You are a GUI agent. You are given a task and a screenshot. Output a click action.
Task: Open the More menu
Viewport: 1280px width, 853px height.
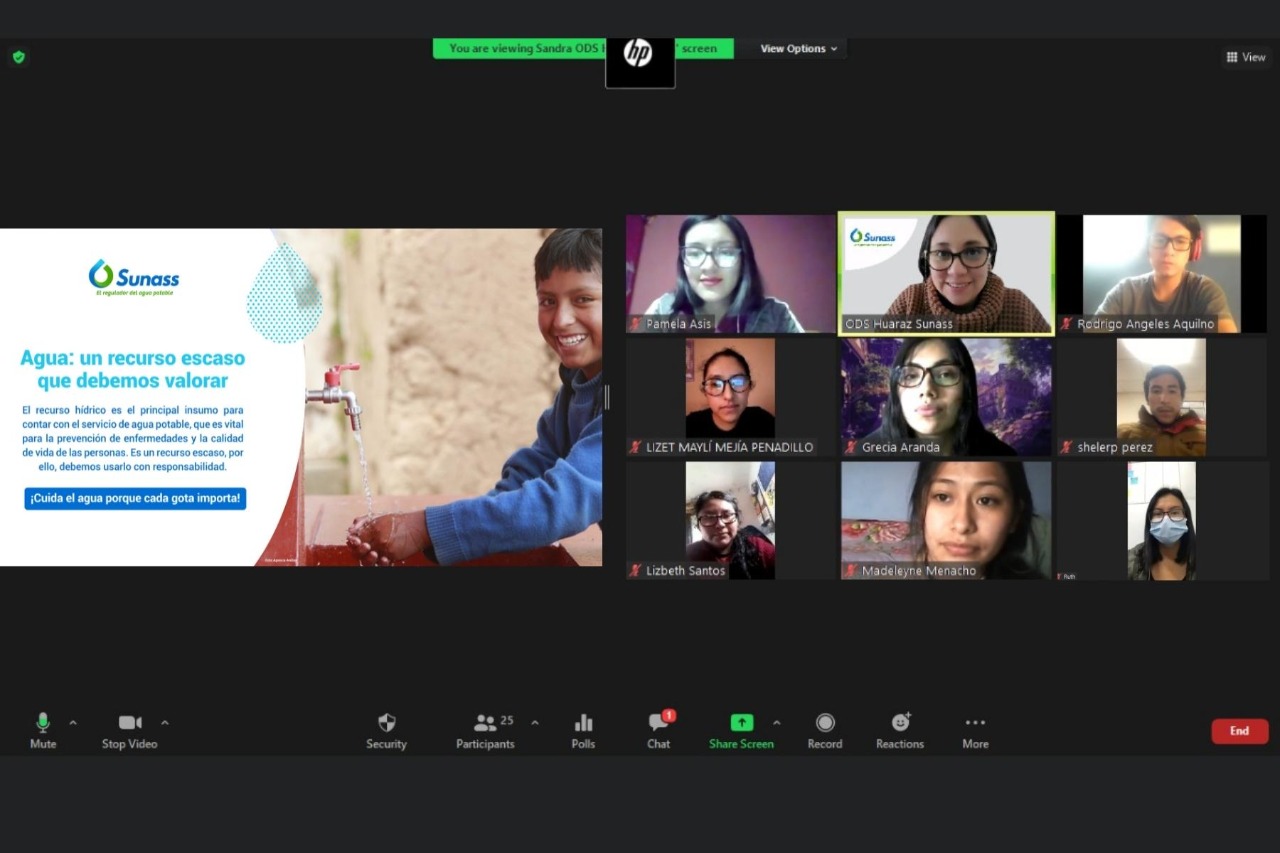coord(975,723)
